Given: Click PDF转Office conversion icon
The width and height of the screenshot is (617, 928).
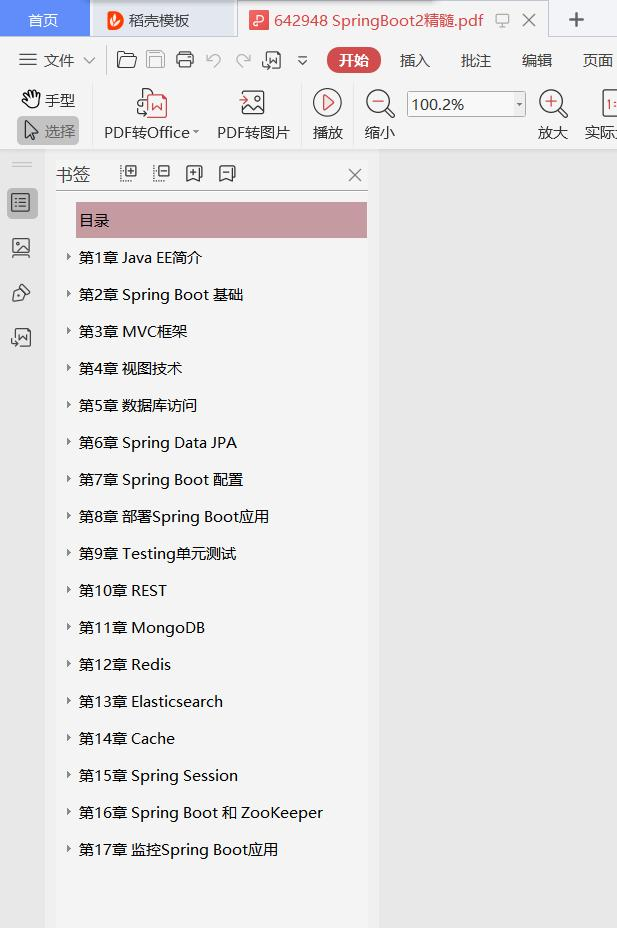Looking at the screenshot, I should point(152,104).
